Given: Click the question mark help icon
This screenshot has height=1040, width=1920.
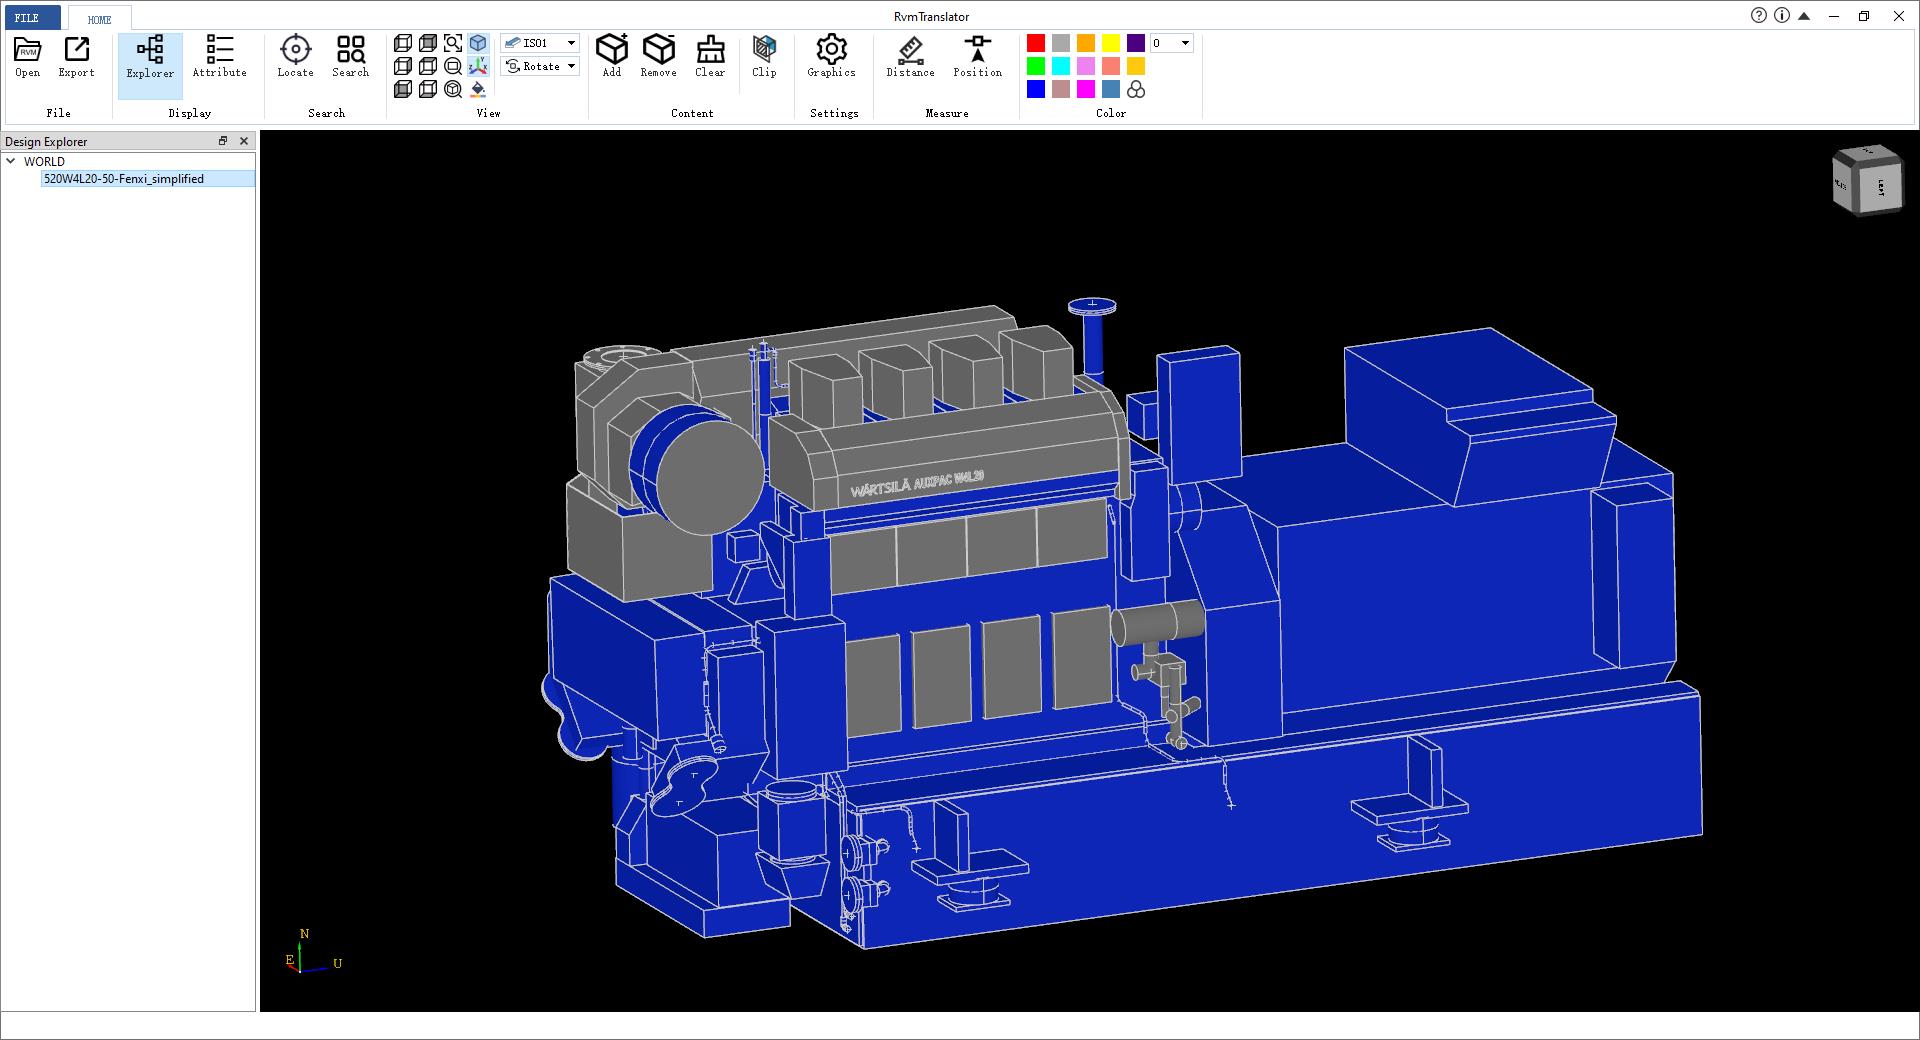Looking at the screenshot, I should pyautogui.click(x=1759, y=16).
